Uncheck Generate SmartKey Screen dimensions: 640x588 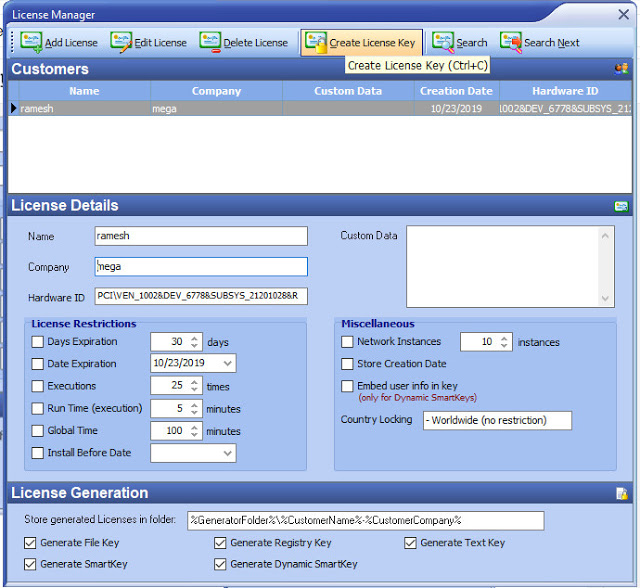pos(30,564)
